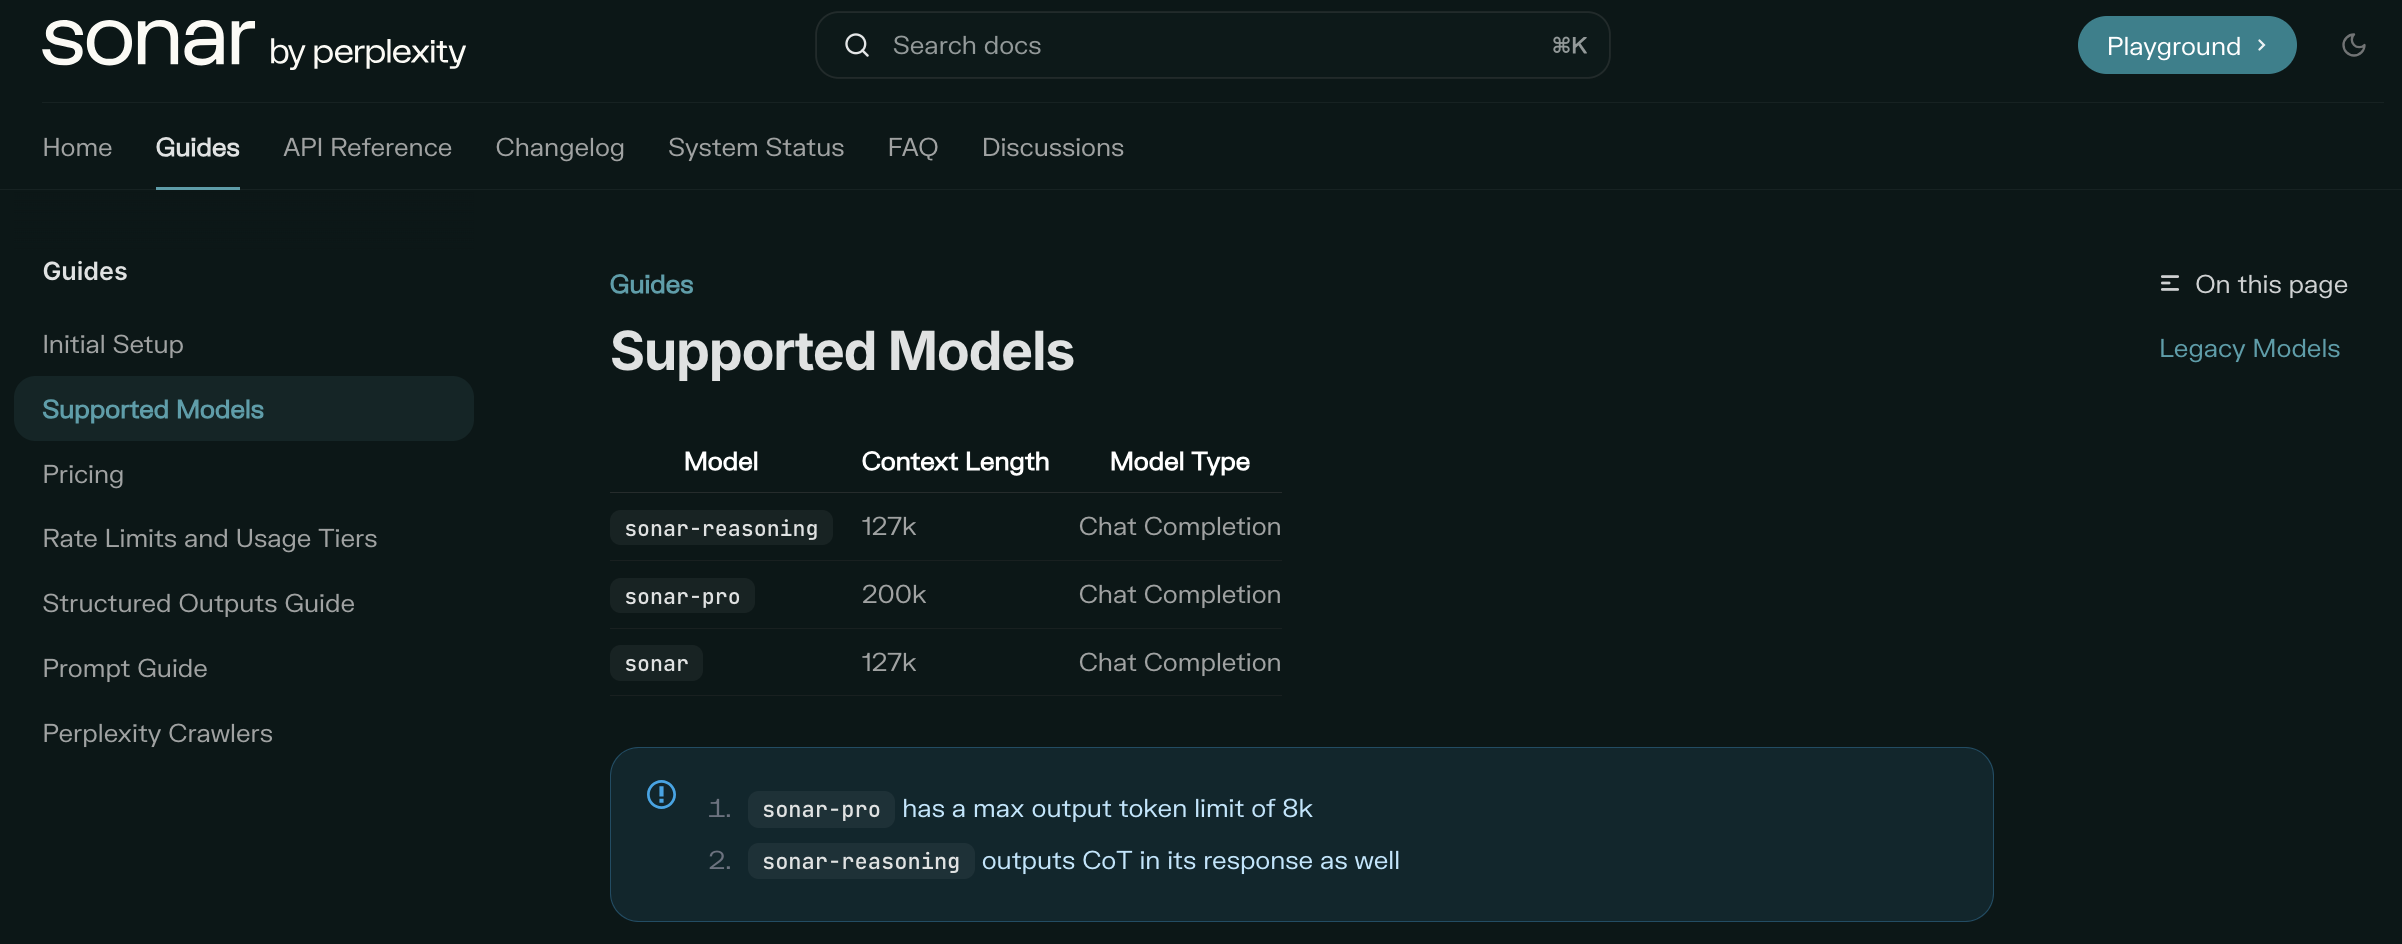Switch to the Changelog tab
Image resolution: width=2402 pixels, height=944 pixels.
point(559,147)
